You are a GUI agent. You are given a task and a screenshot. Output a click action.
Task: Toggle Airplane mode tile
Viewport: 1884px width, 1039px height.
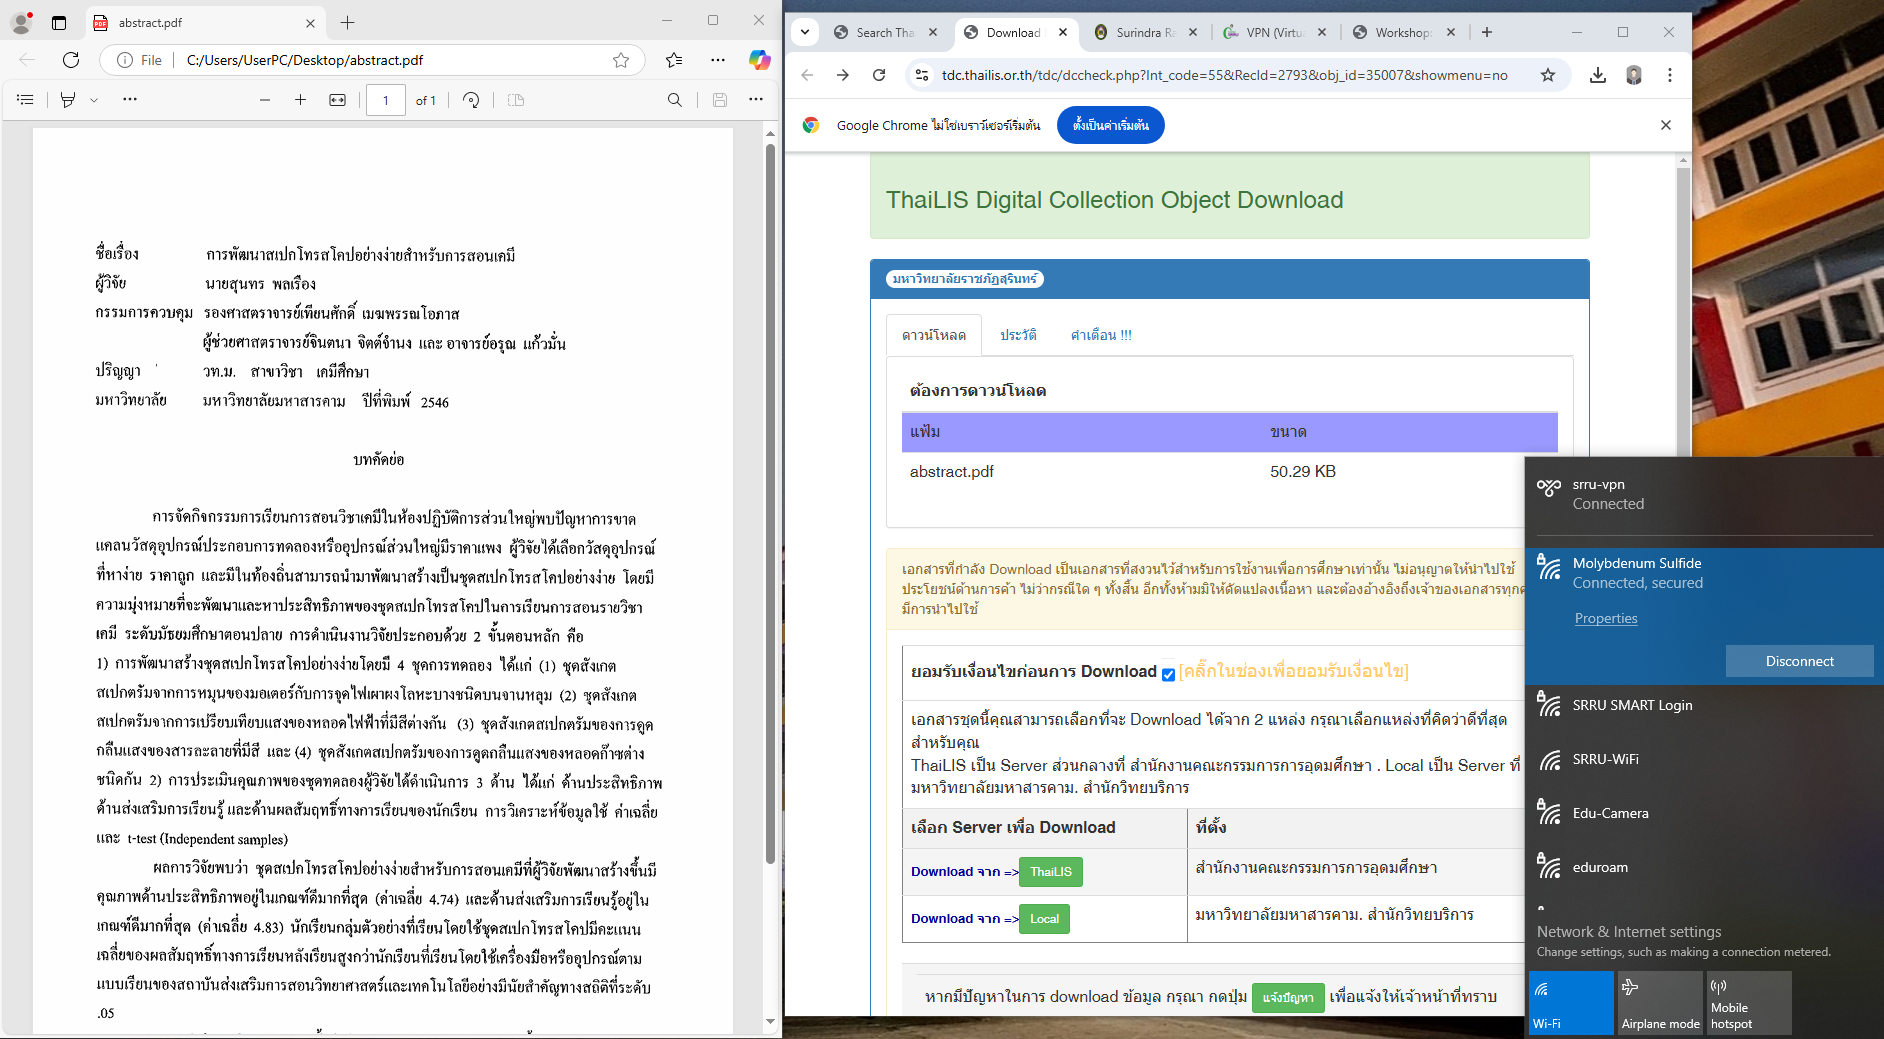1660,1003
